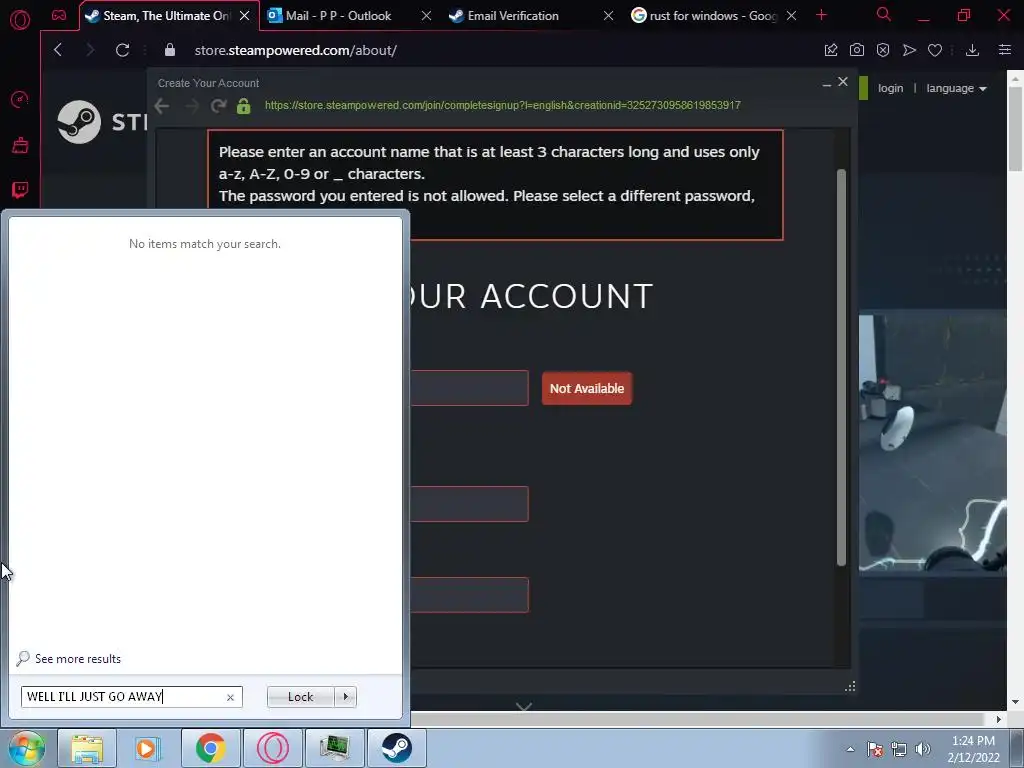Minimize the Create Your Account popup
The height and width of the screenshot is (768, 1024).
click(826, 83)
